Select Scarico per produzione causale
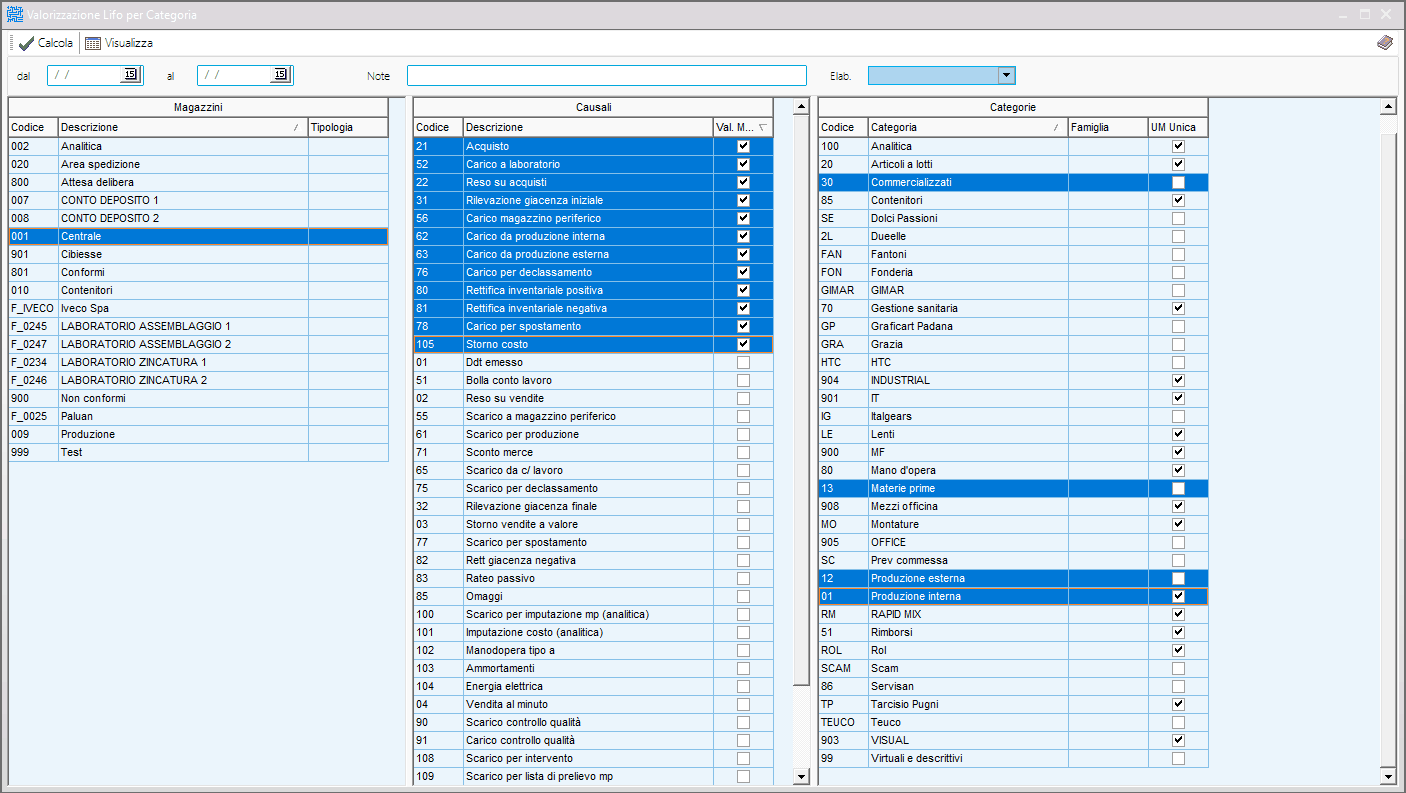Viewport: 1406px width, 793px height. [593, 434]
